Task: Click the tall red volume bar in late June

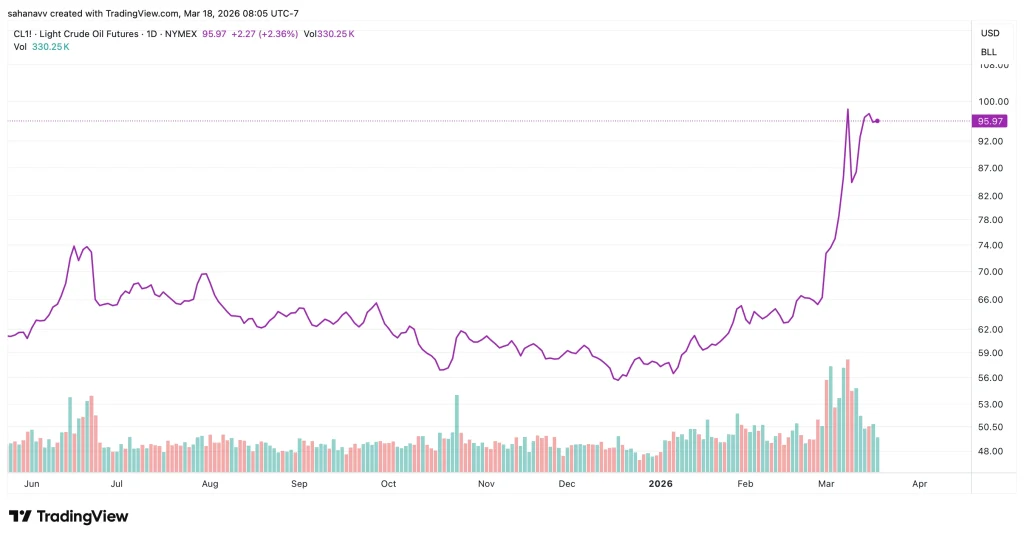Action: point(90,432)
